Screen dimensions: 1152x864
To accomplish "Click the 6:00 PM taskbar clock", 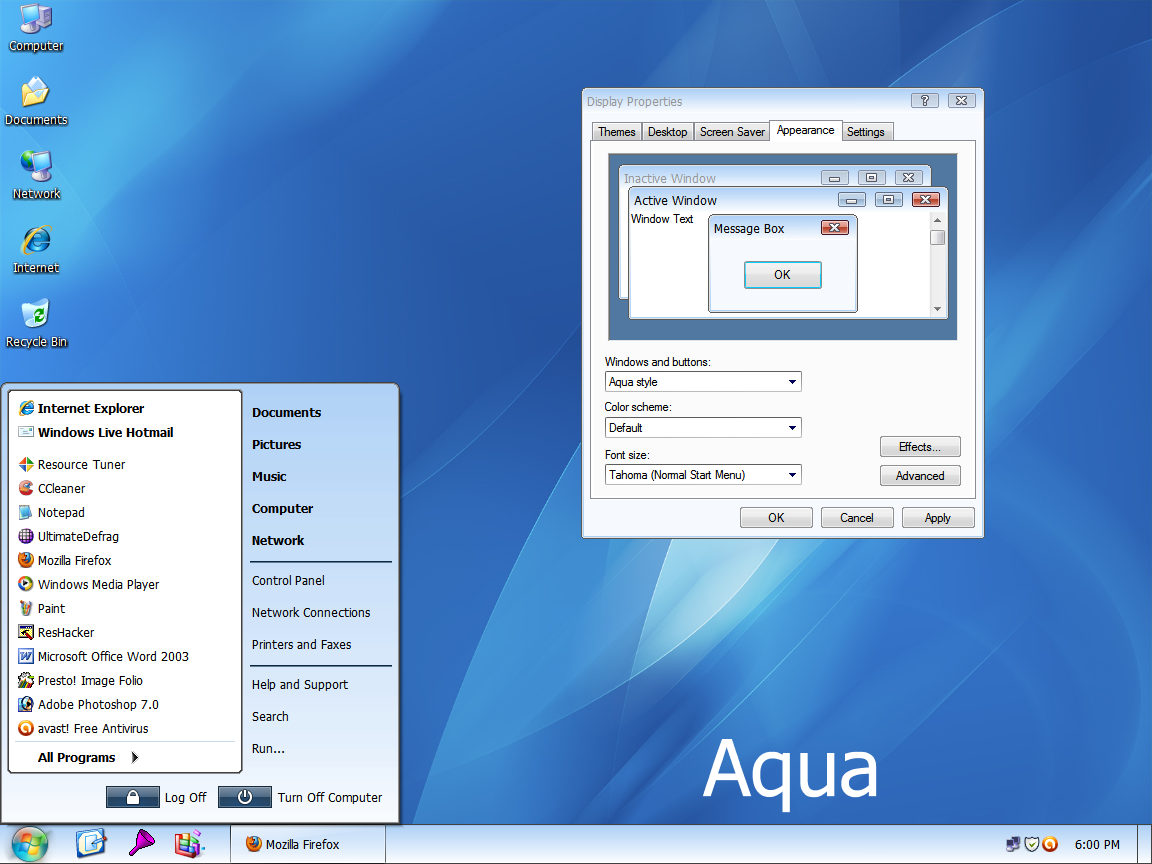I will pyautogui.click(x=1097, y=845).
